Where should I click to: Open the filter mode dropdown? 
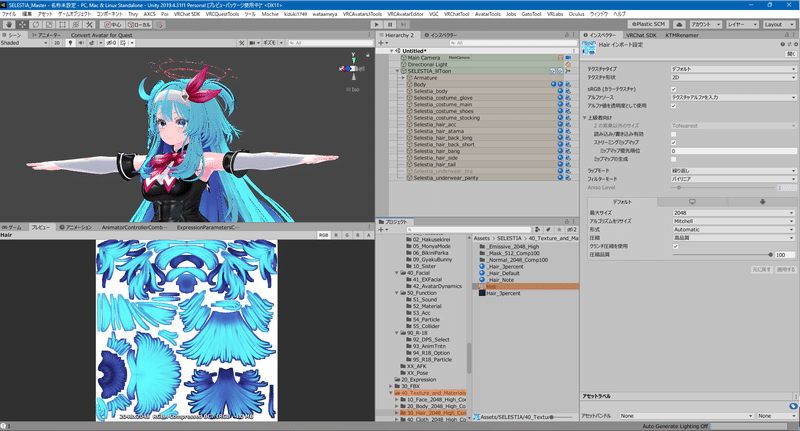(733, 179)
